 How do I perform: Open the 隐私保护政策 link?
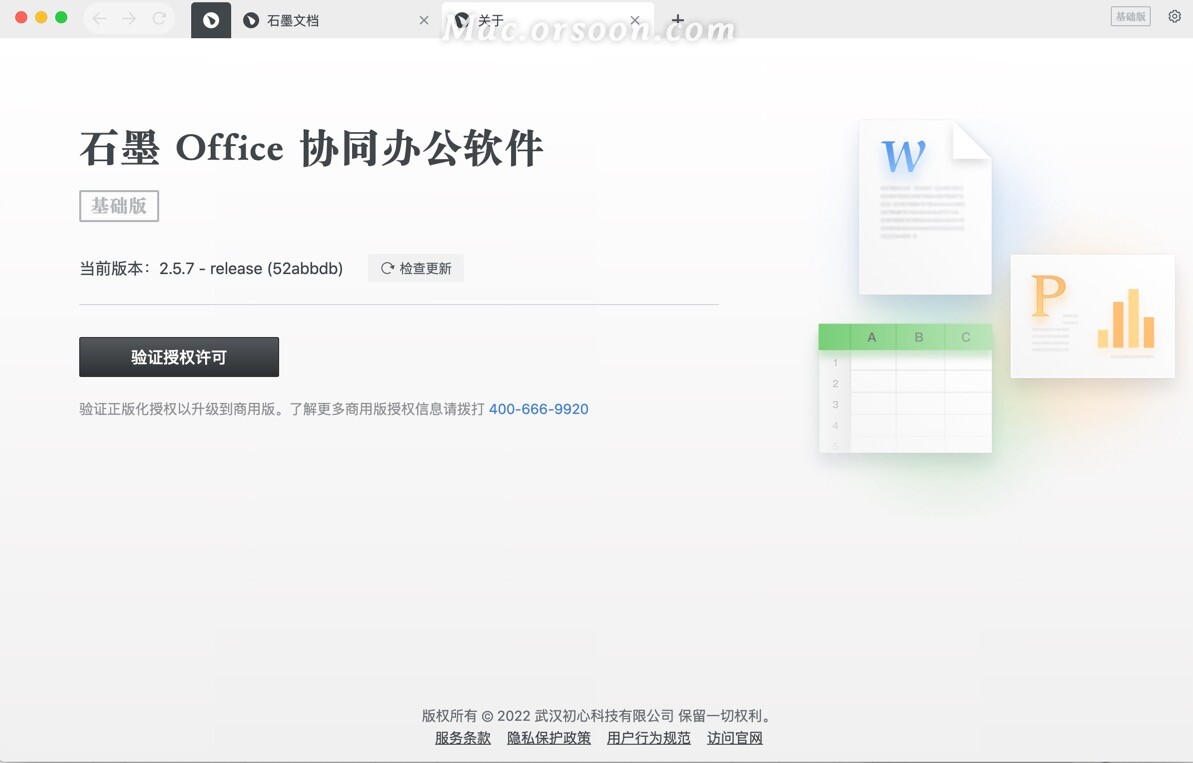click(x=549, y=738)
